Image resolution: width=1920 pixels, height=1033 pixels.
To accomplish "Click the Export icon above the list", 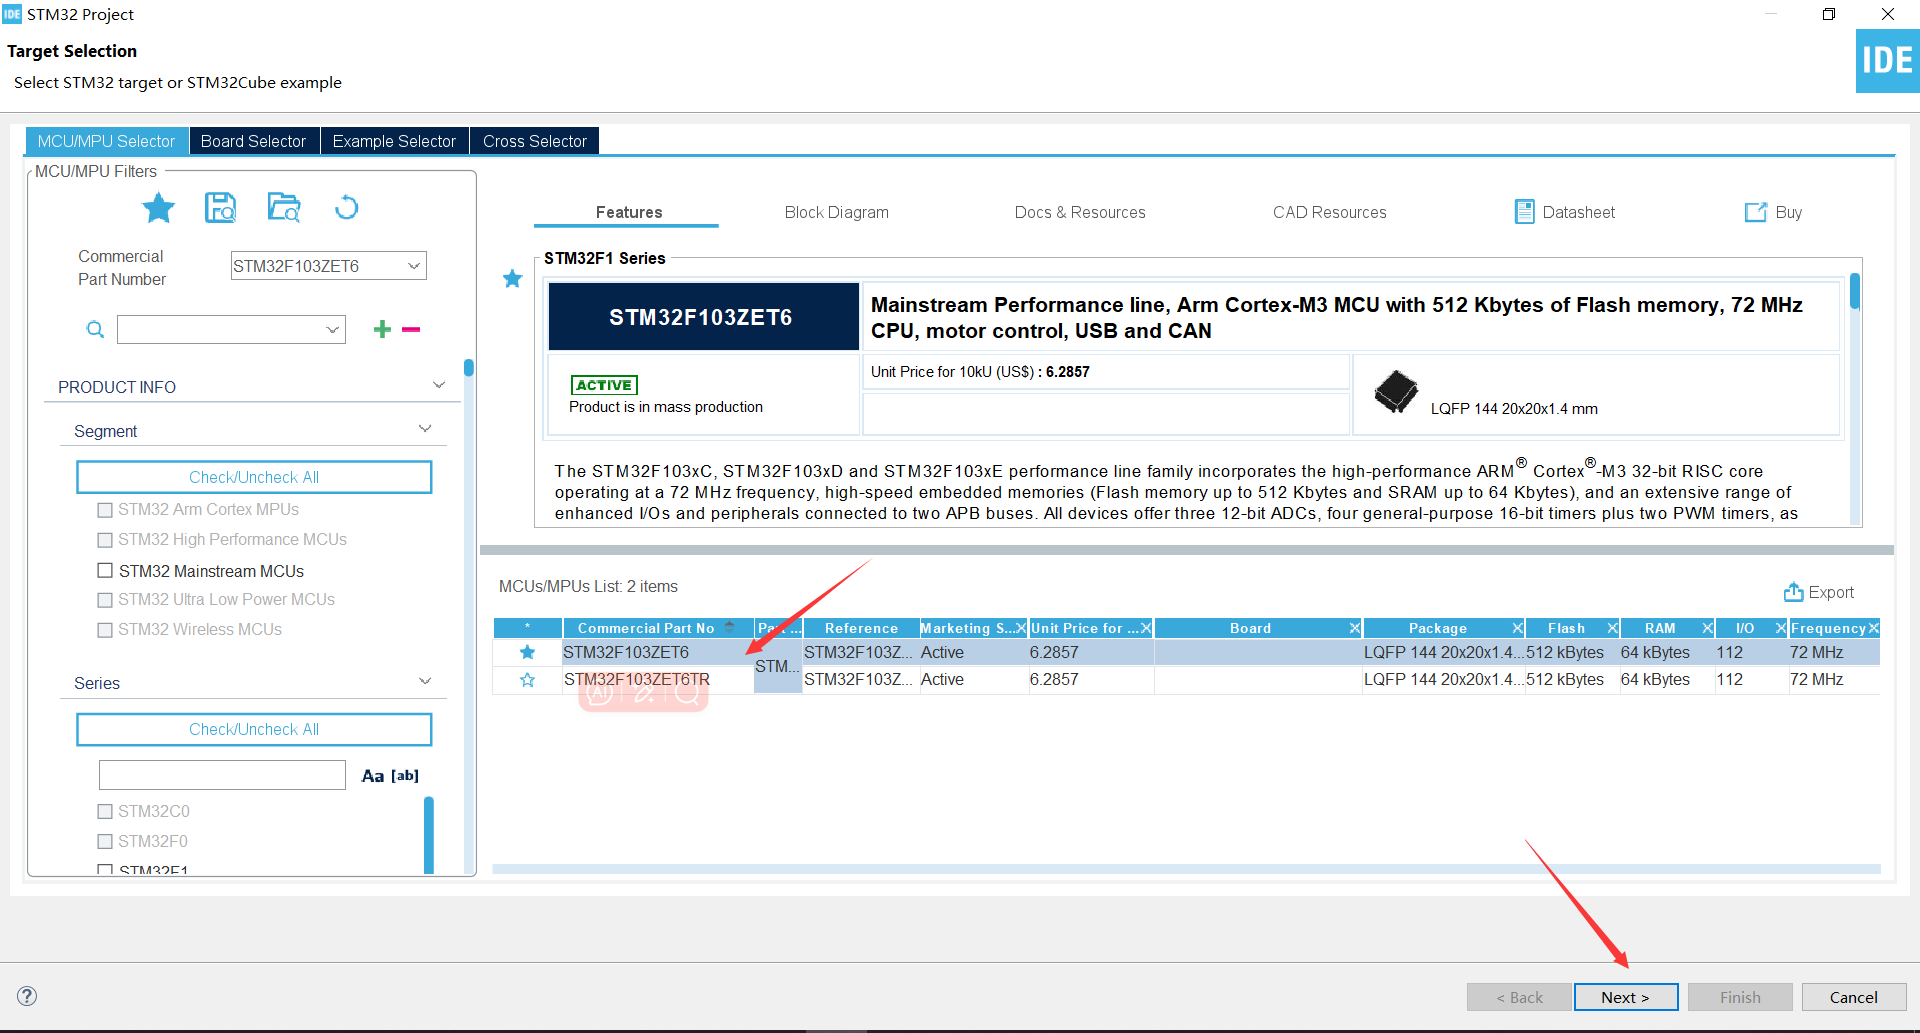I will point(1794,592).
